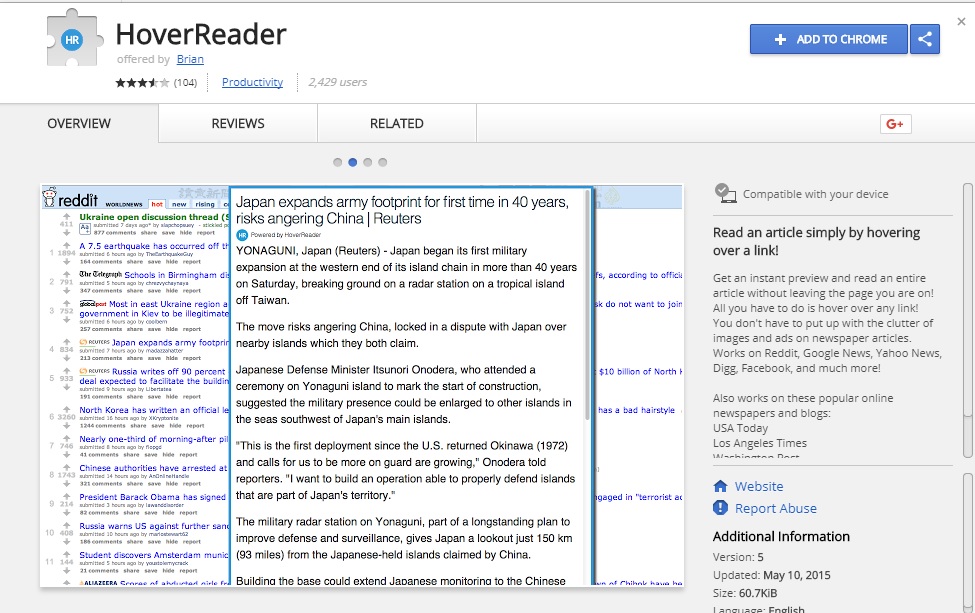
Task: Click the 'Size: 60.7KiB' text
Action: pyautogui.click(x=745, y=593)
